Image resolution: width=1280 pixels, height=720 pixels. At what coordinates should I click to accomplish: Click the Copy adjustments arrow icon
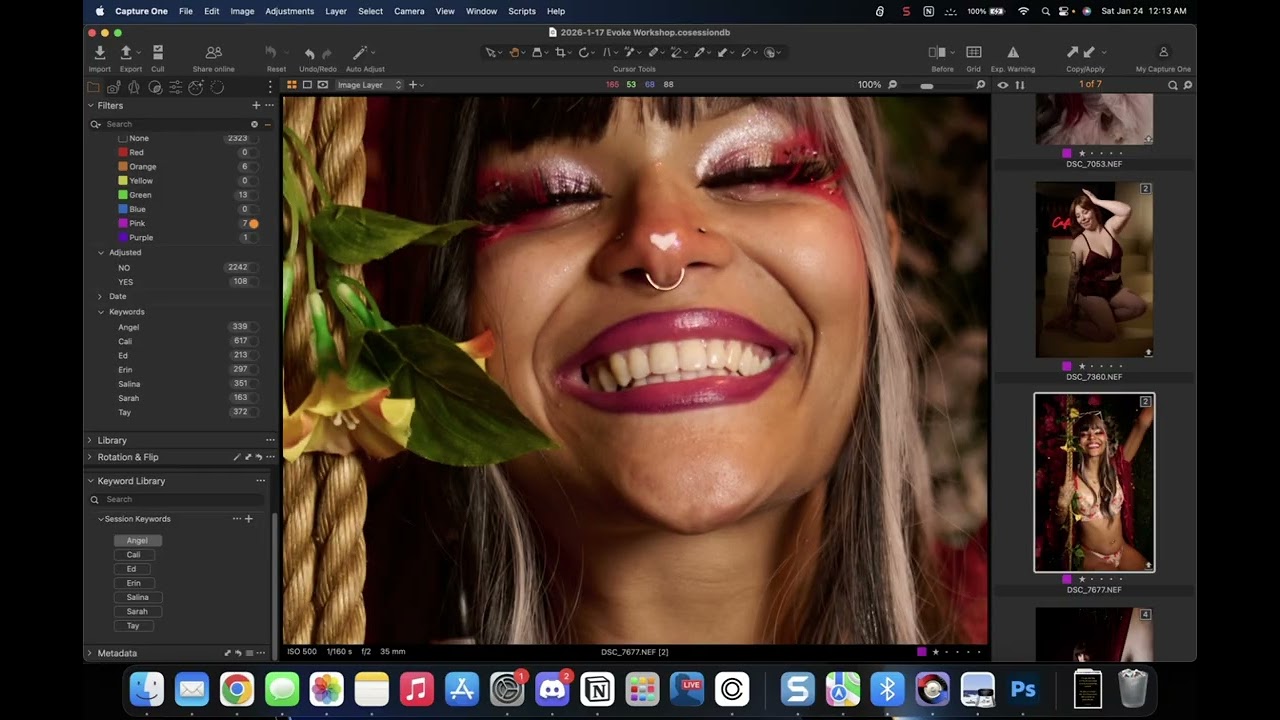click(1073, 52)
